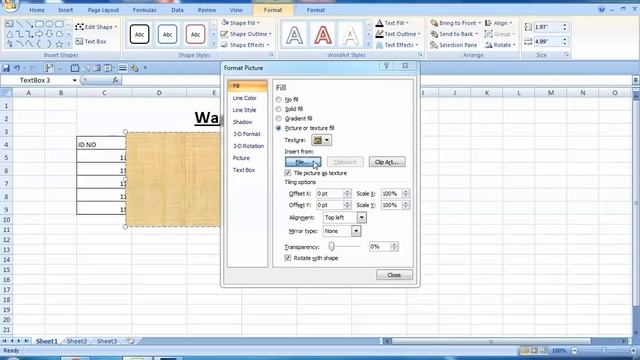Select 3-D Rotation category in dialog

coord(248,146)
